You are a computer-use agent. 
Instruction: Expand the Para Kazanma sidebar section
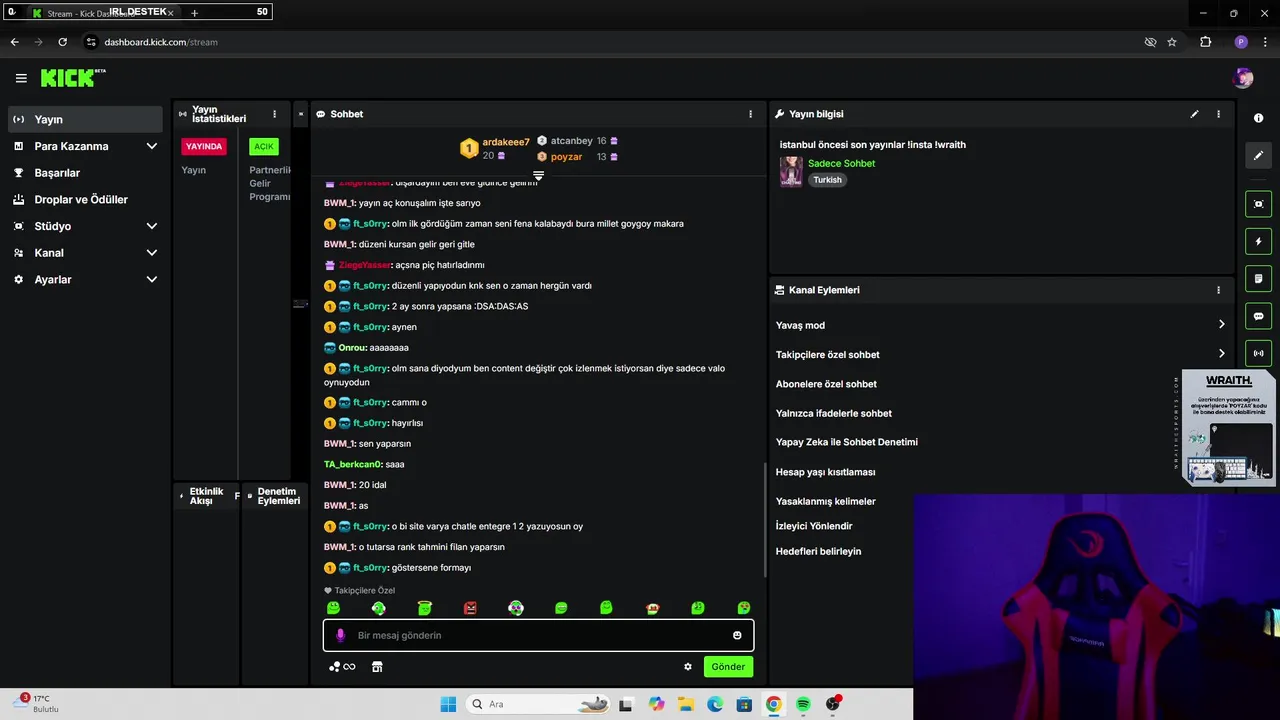tap(151, 146)
